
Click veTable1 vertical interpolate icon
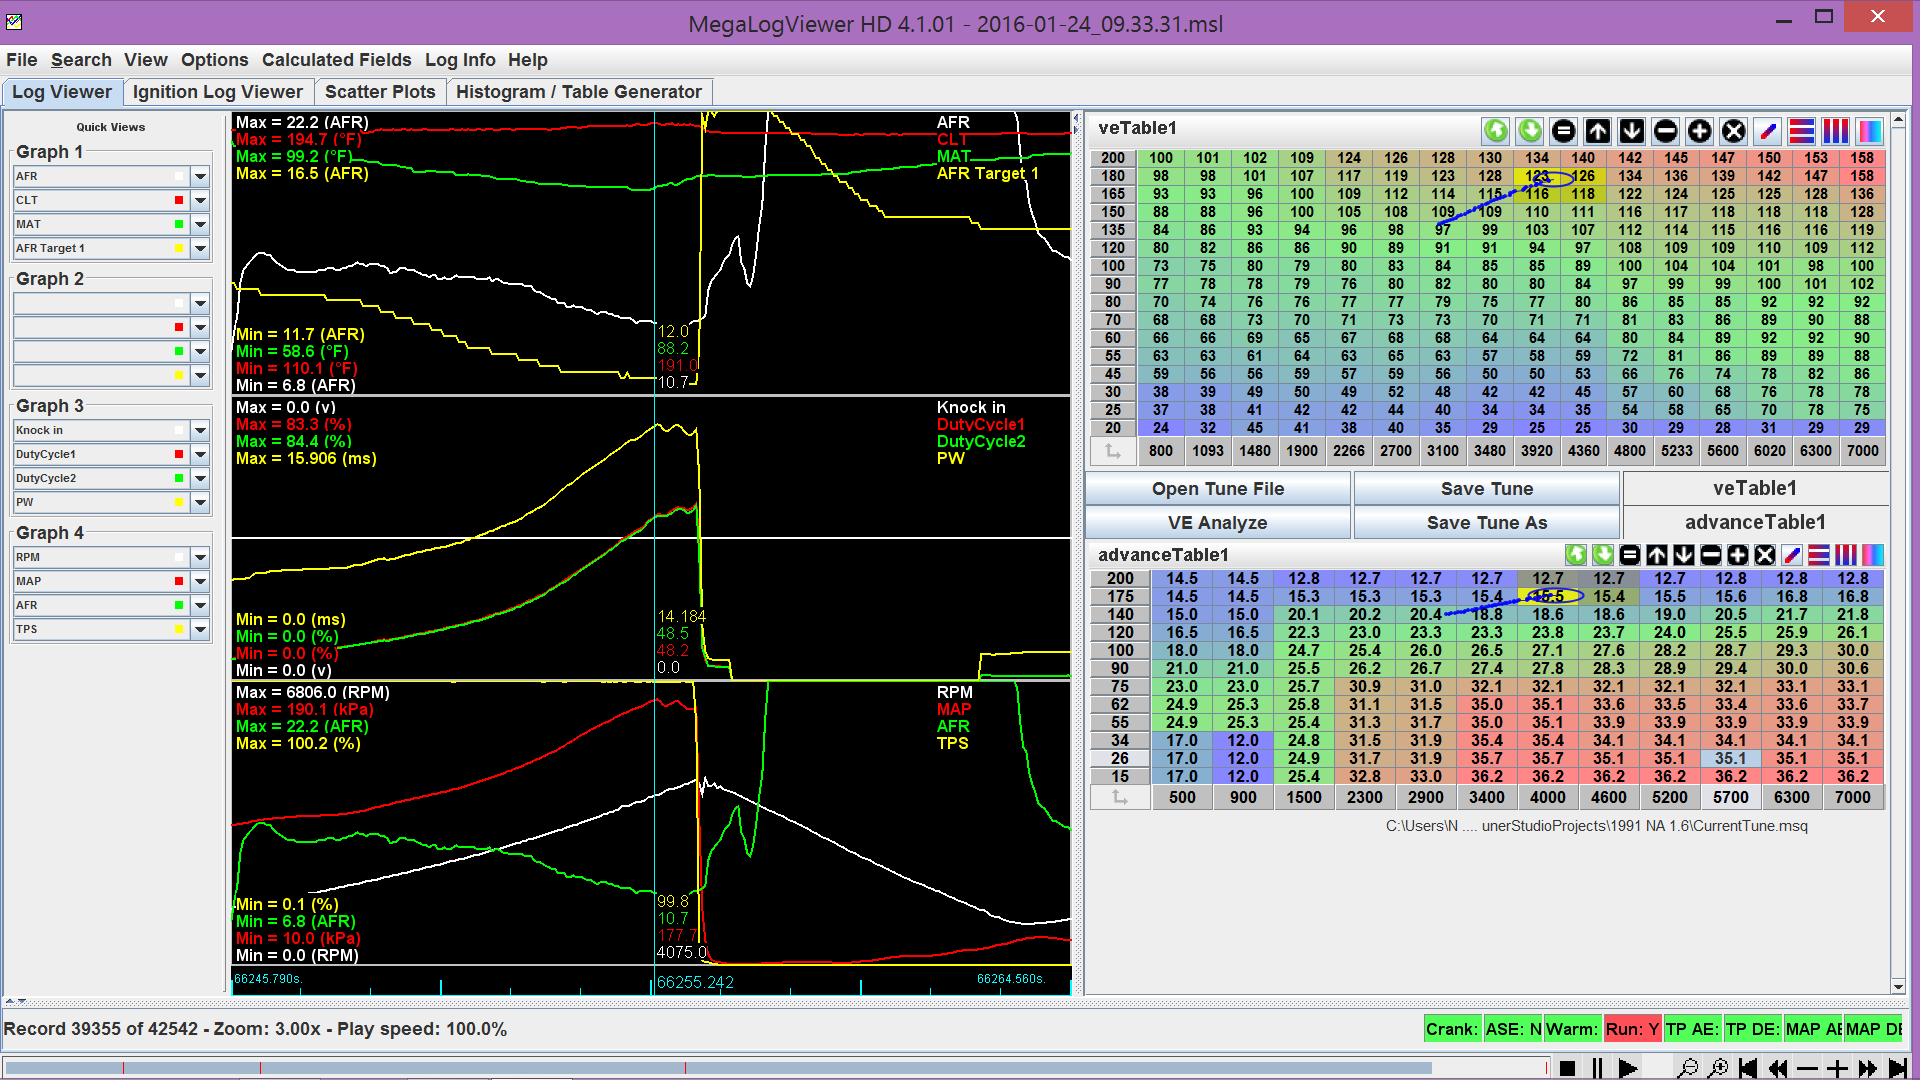click(x=1836, y=131)
